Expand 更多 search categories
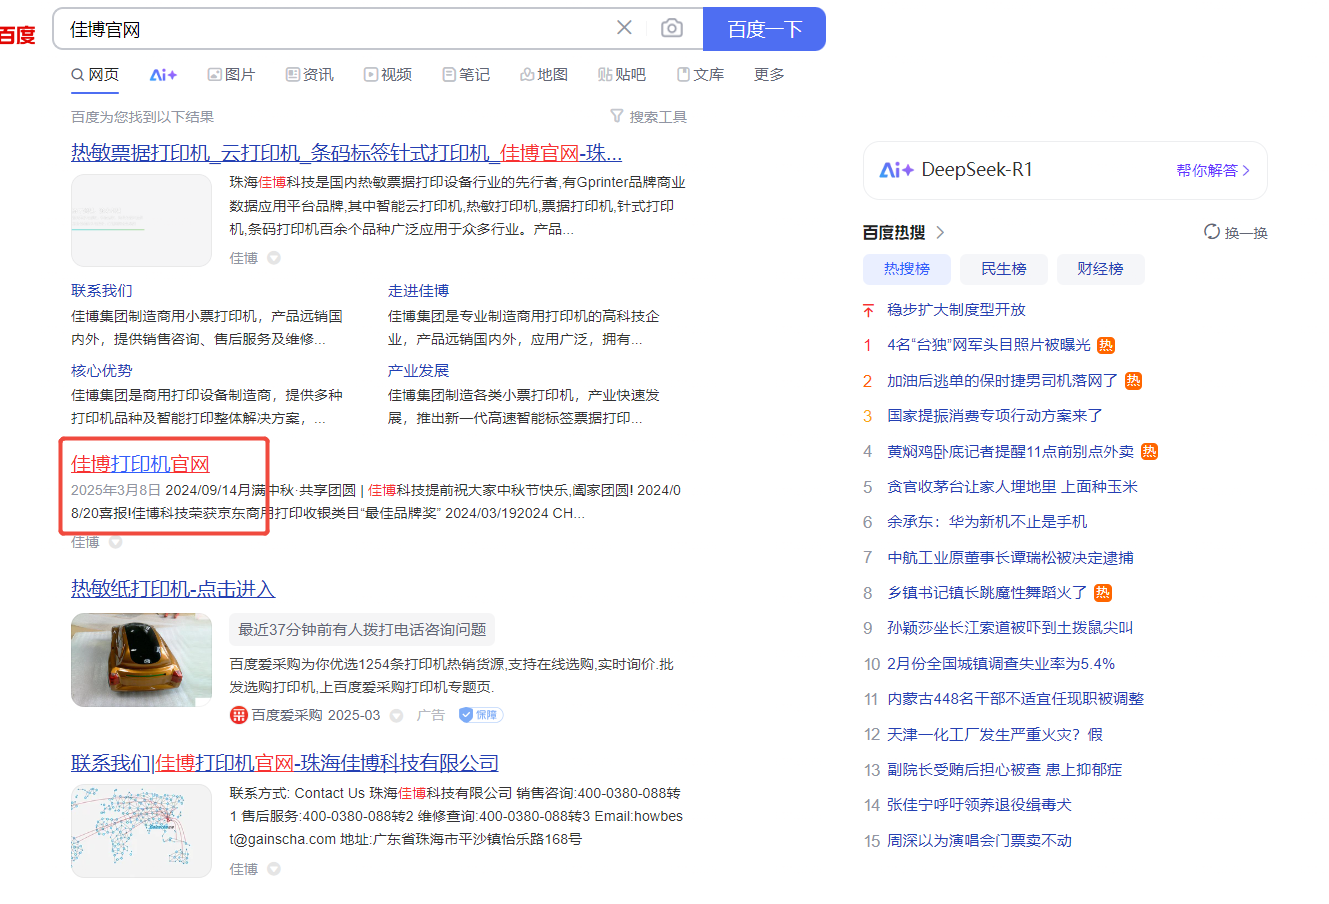The width and height of the screenshot is (1329, 904). coord(769,74)
